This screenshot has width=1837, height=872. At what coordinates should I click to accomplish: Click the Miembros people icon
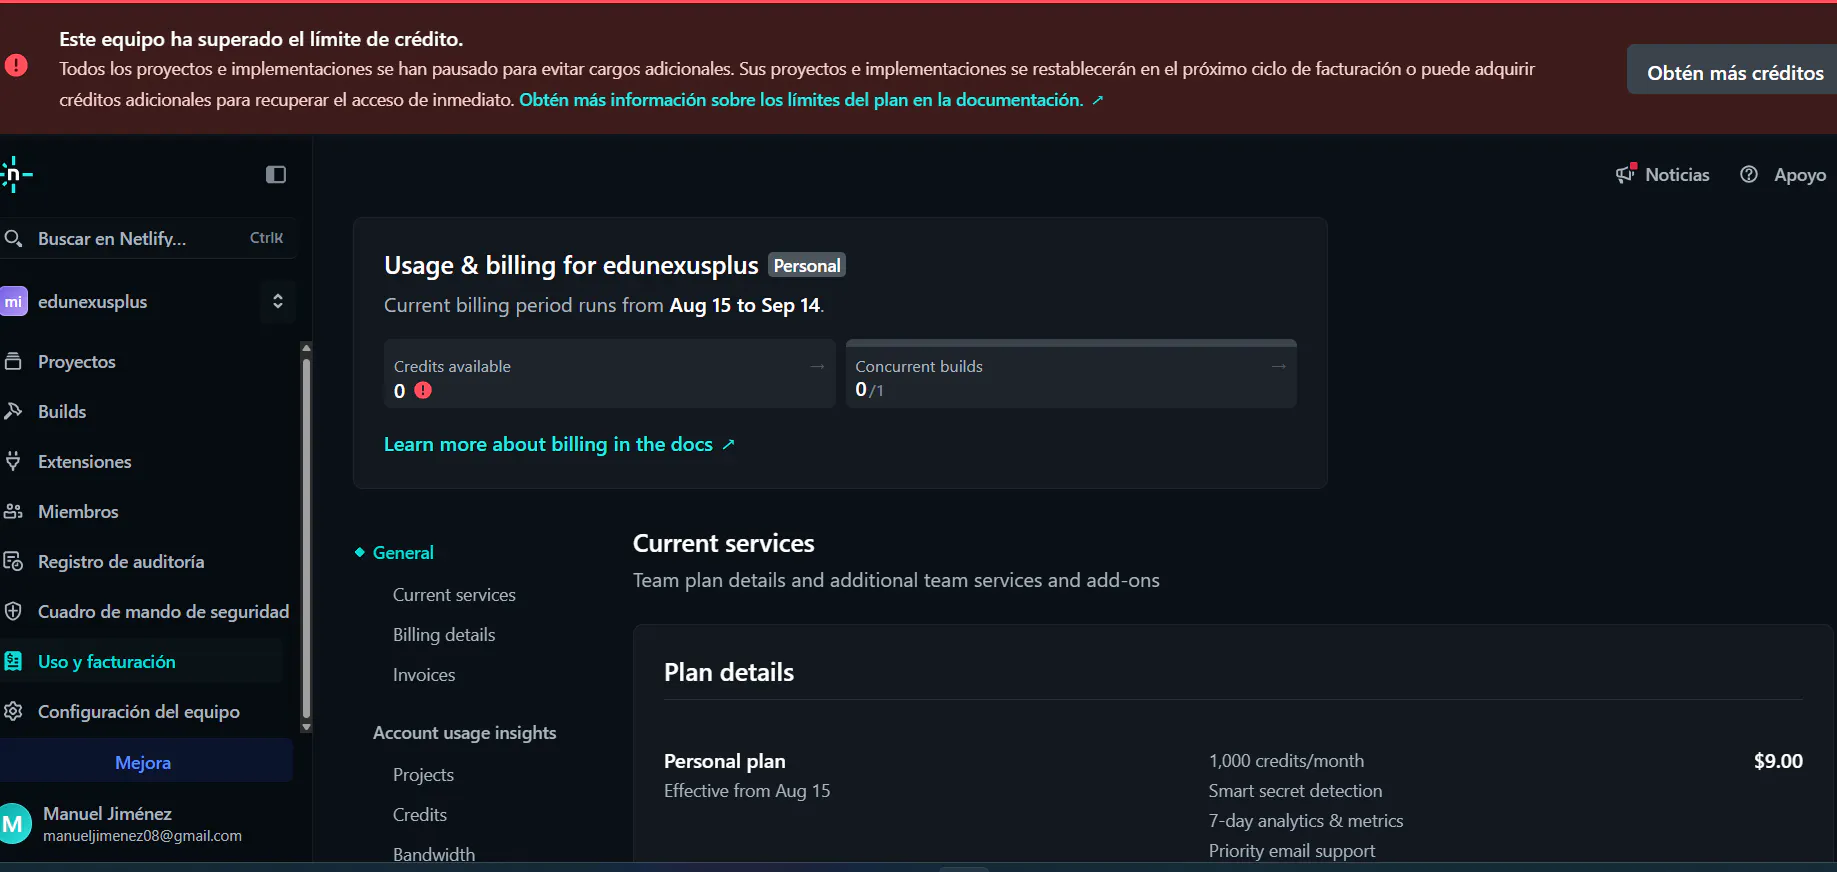14,511
